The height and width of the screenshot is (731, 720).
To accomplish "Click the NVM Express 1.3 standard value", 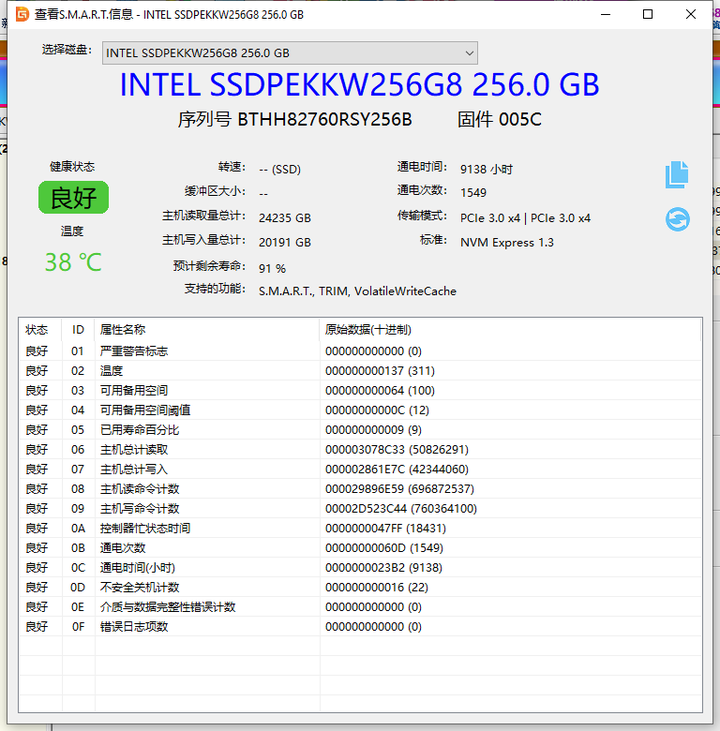I will pyautogui.click(x=507, y=242).
